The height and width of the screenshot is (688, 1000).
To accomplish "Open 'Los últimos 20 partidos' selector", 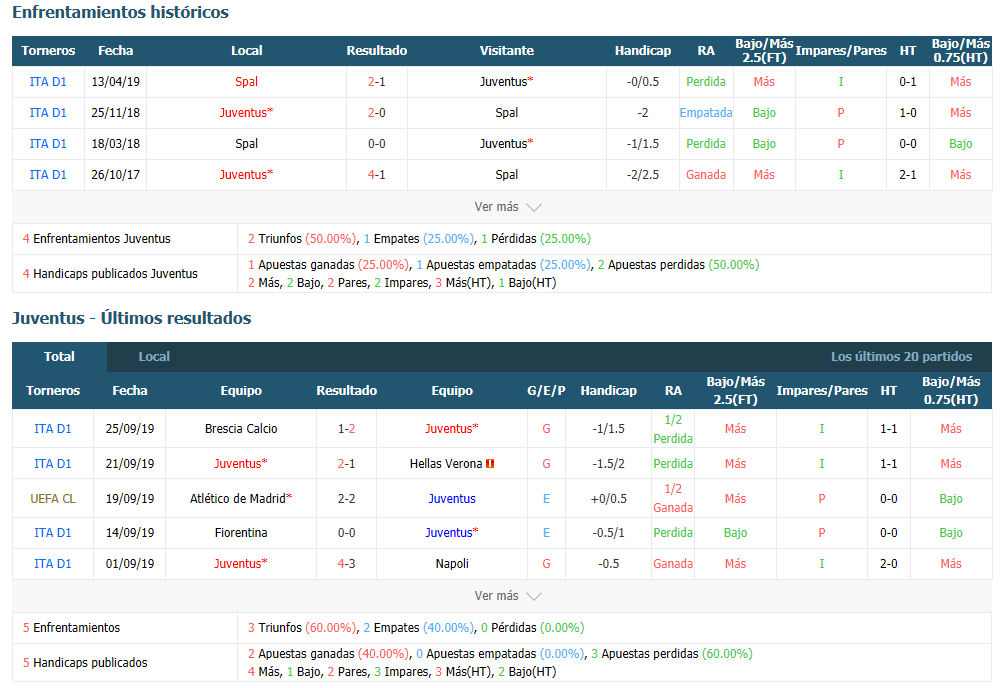I will pyautogui.click(x=901, y=356).
